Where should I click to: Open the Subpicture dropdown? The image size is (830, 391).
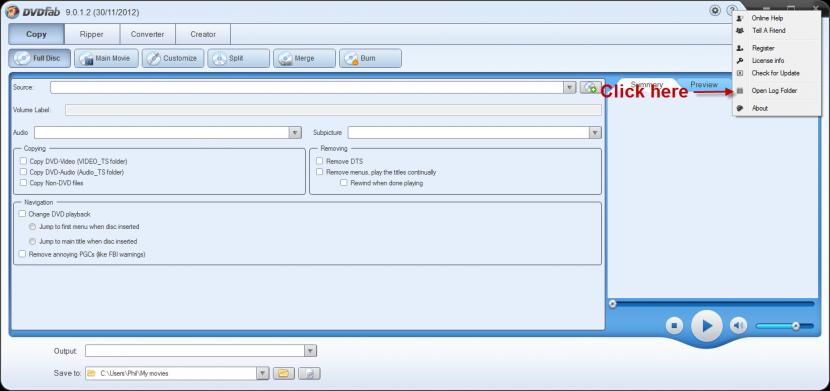click(596, 132)
